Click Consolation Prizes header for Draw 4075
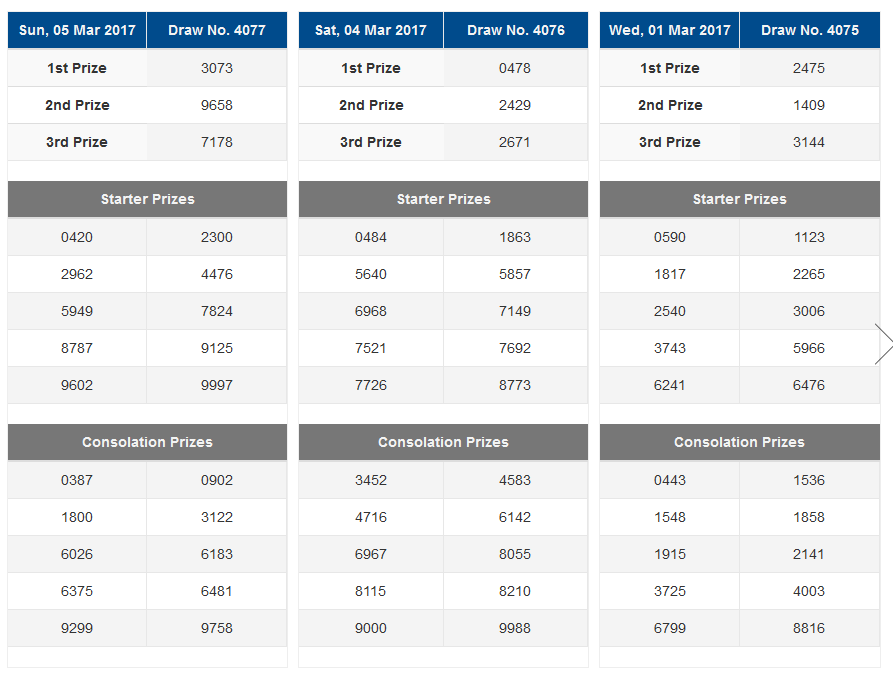The width and height of the screenshot is (893, 678). [739, 442]
